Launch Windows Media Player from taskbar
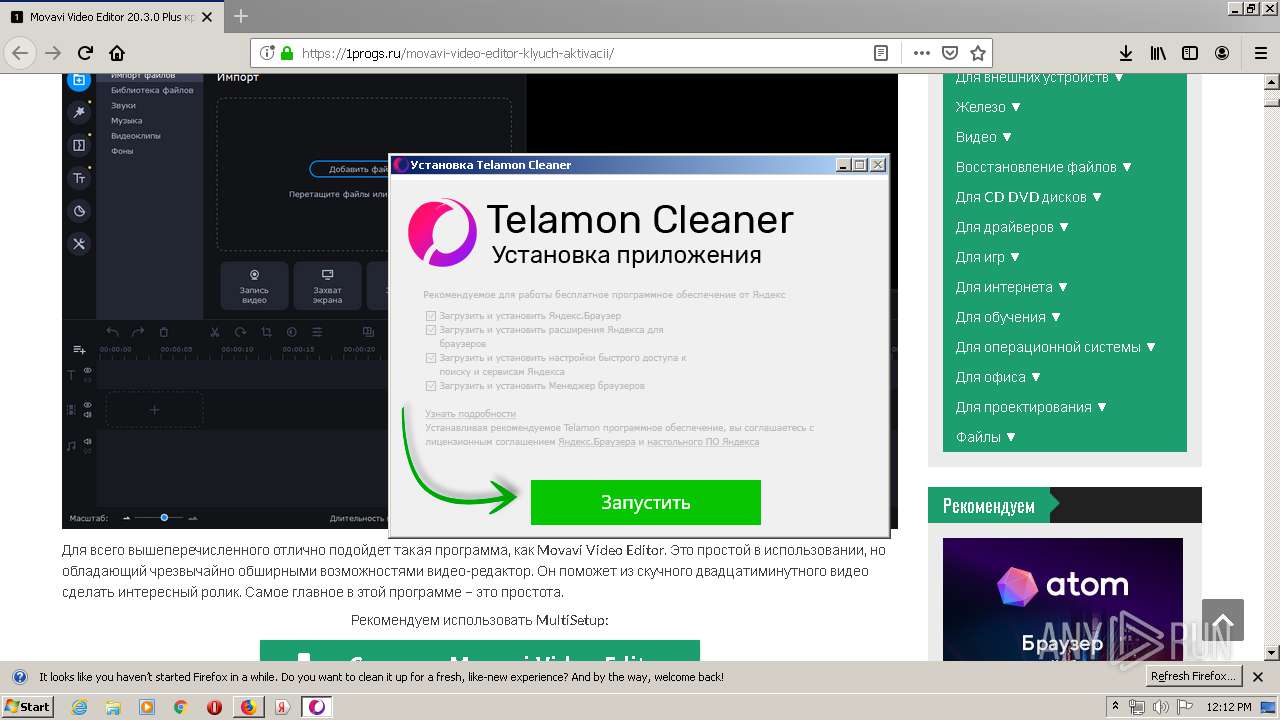This screenshot has height=720, width=1280. (x=147, y=707)
